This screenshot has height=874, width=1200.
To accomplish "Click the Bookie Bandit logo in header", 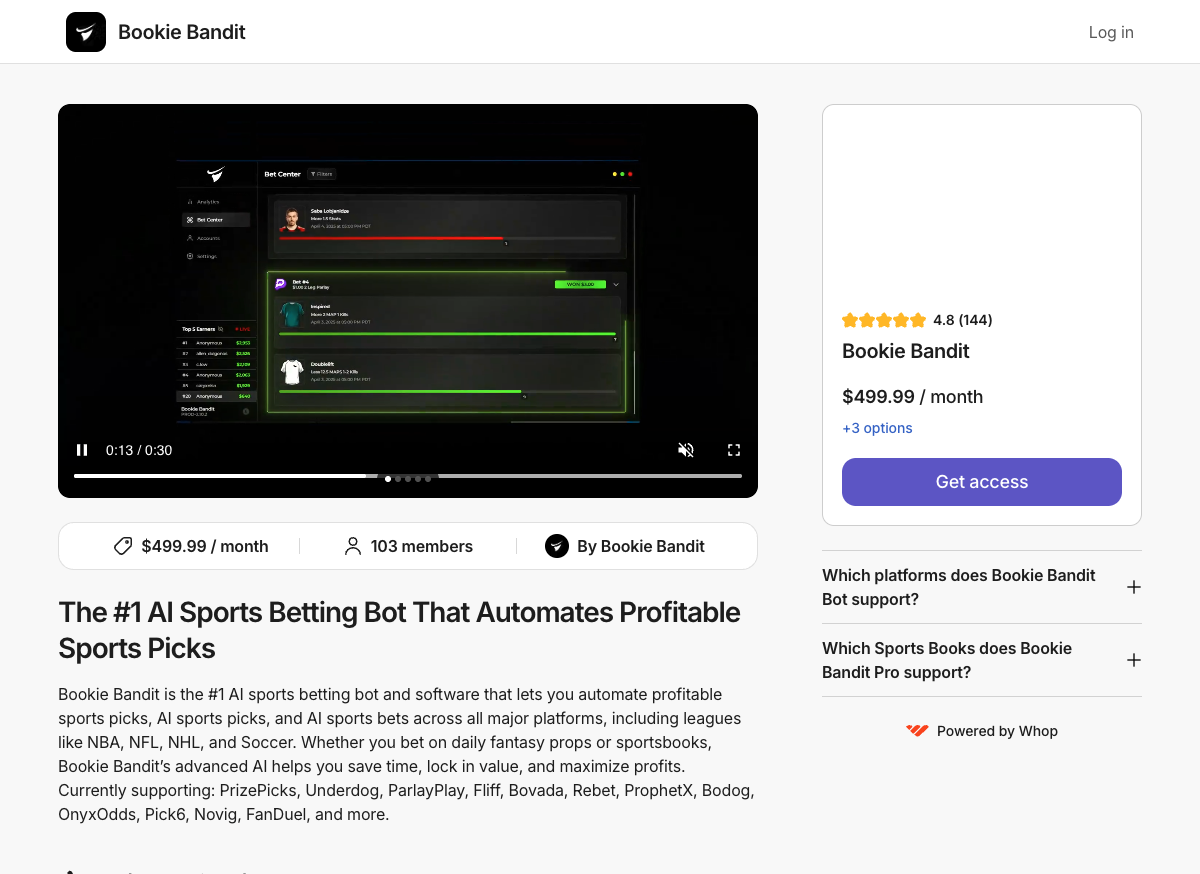I will click(x=86, y=32).
